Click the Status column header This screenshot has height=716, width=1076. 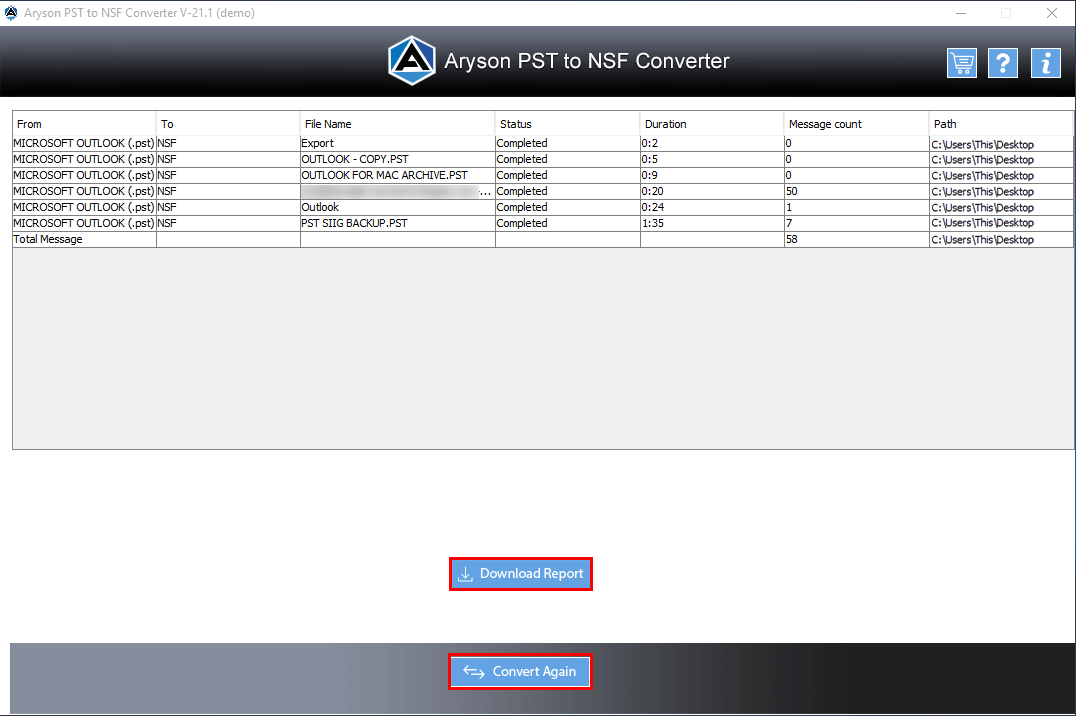[568, 124]
